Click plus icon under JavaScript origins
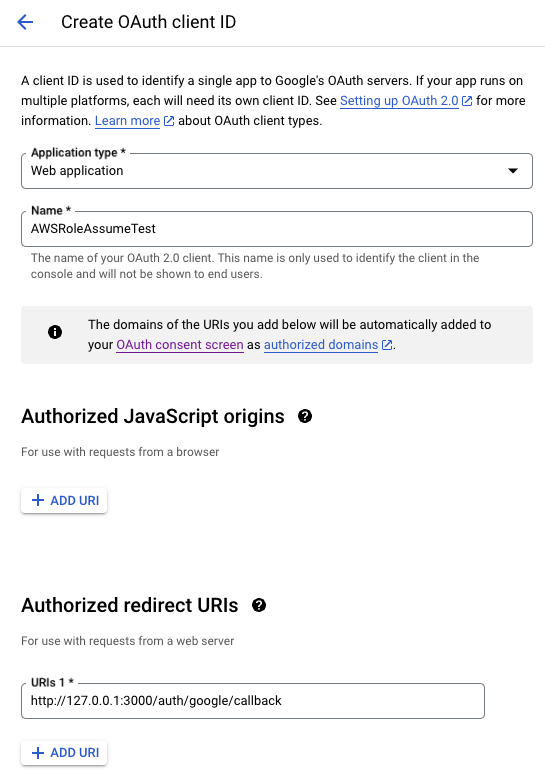Image resolution: width=545 pixels, height=772 pixels. point(38,501)
